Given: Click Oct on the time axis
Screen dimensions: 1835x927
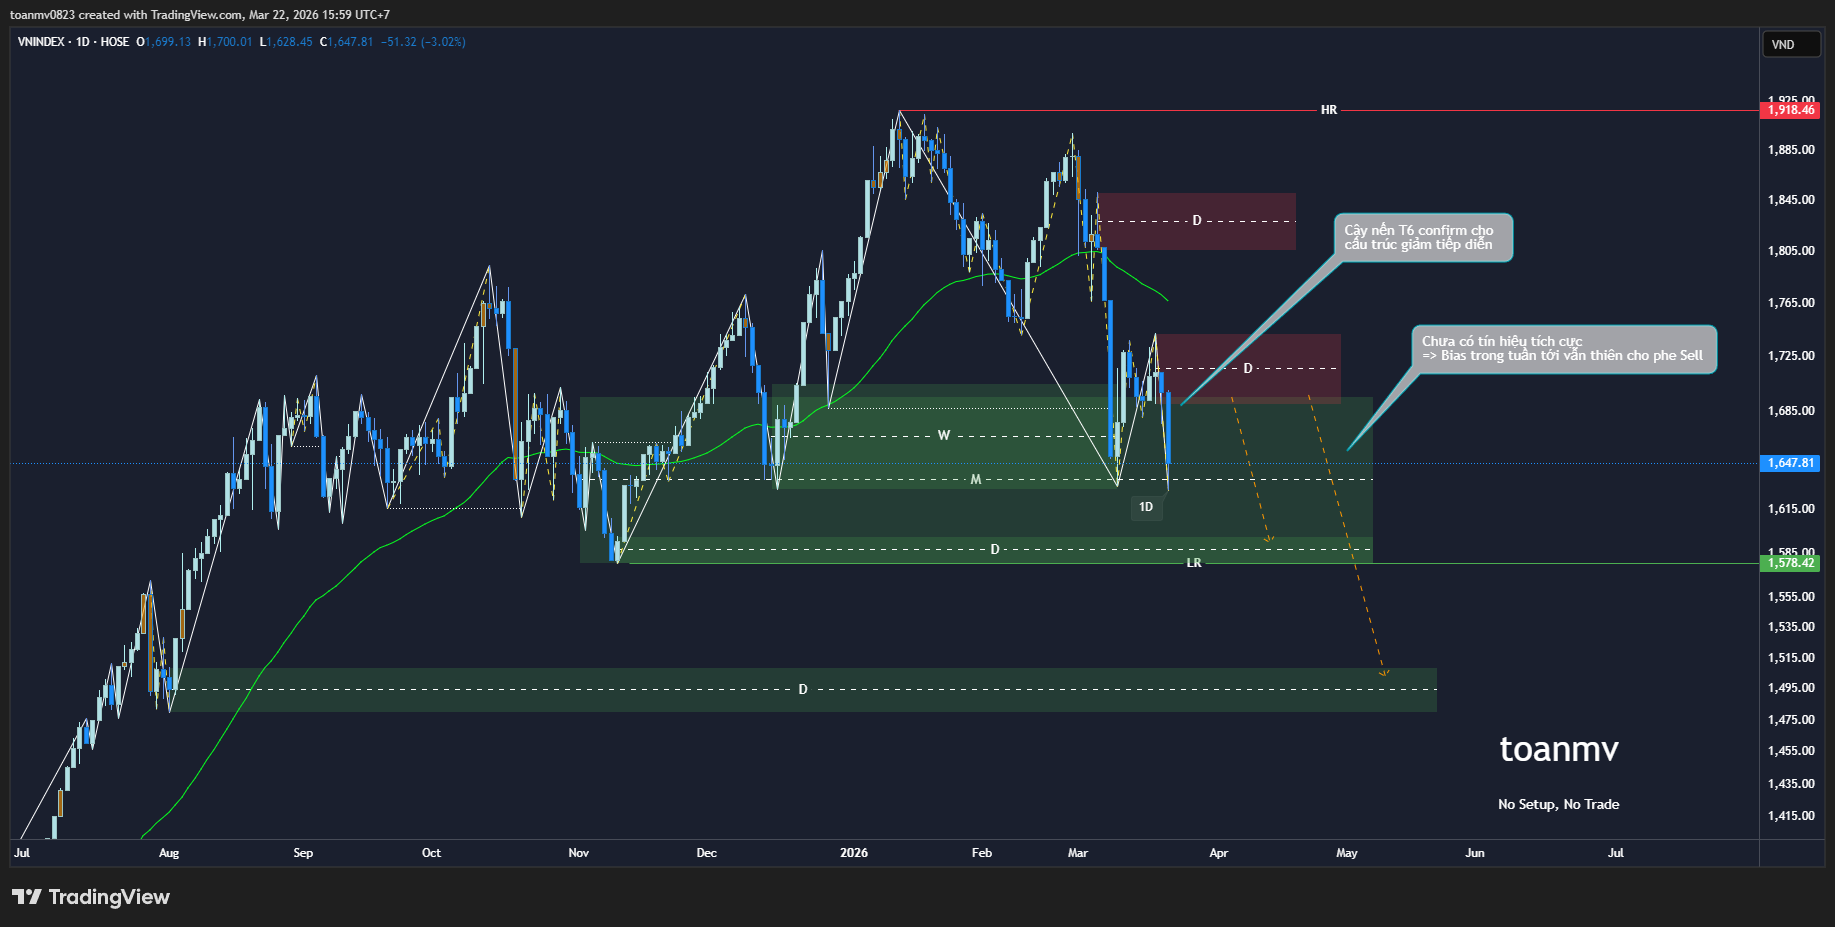Looking at the screenshot, I should coord(431,853).
